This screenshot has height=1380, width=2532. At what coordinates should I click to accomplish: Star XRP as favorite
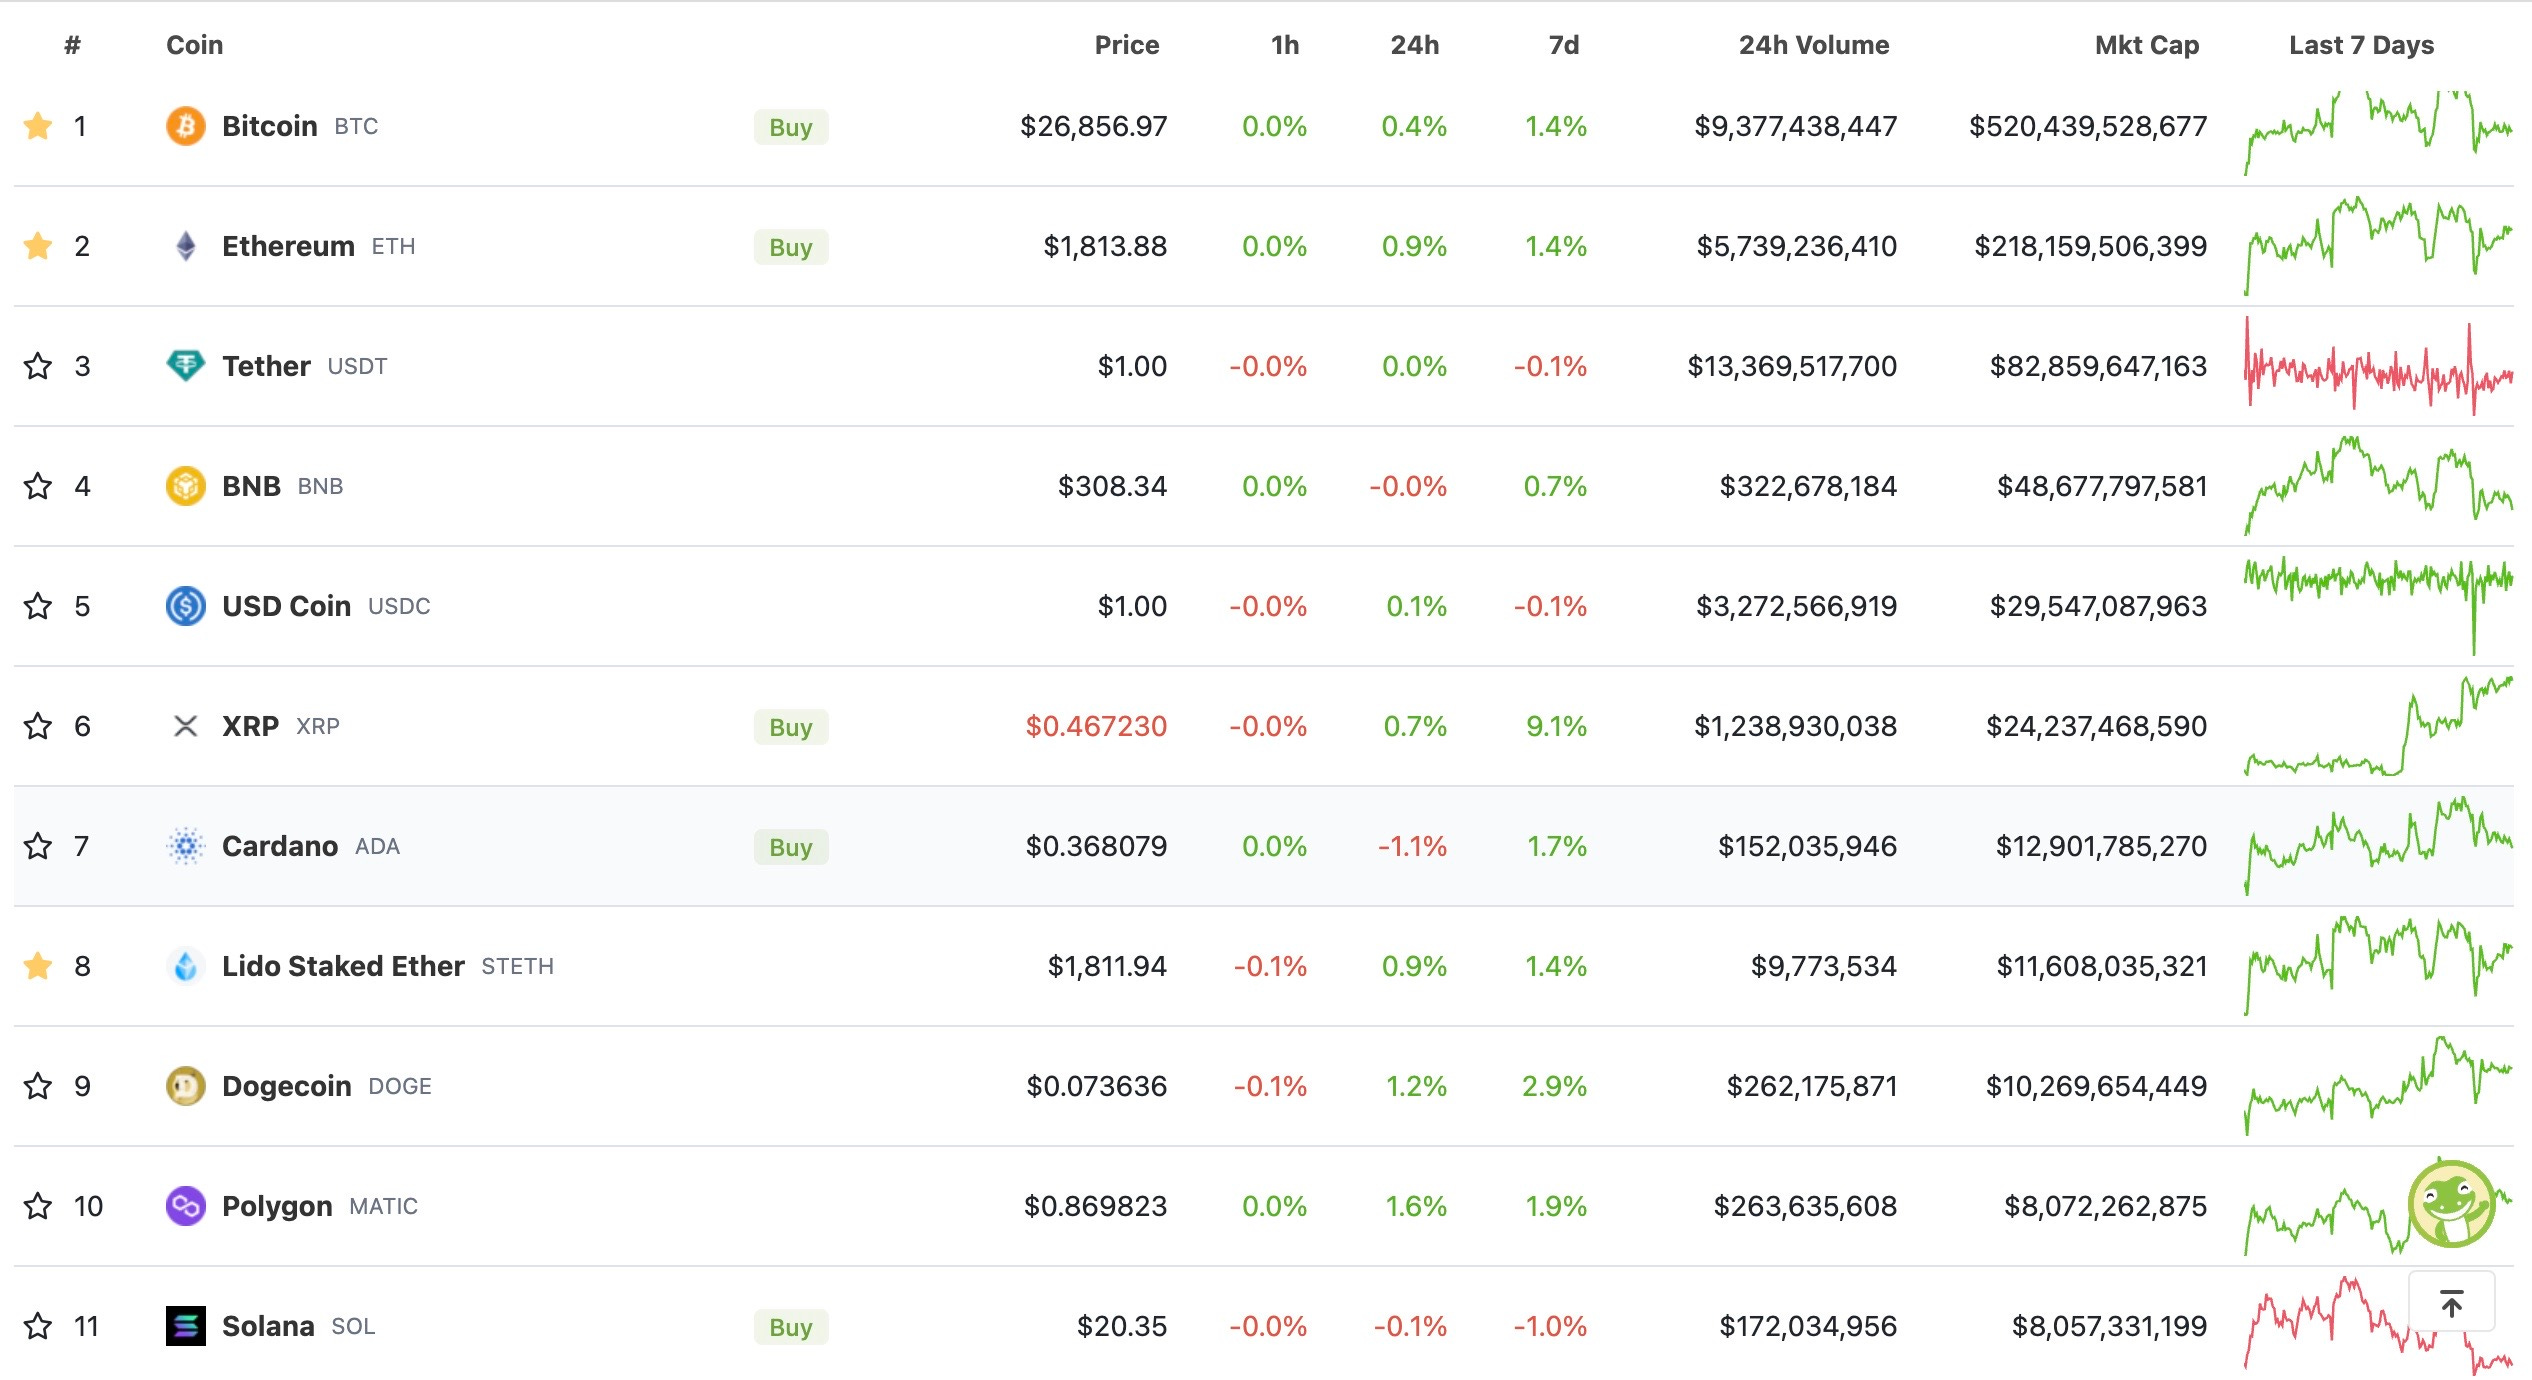[38, 726]
